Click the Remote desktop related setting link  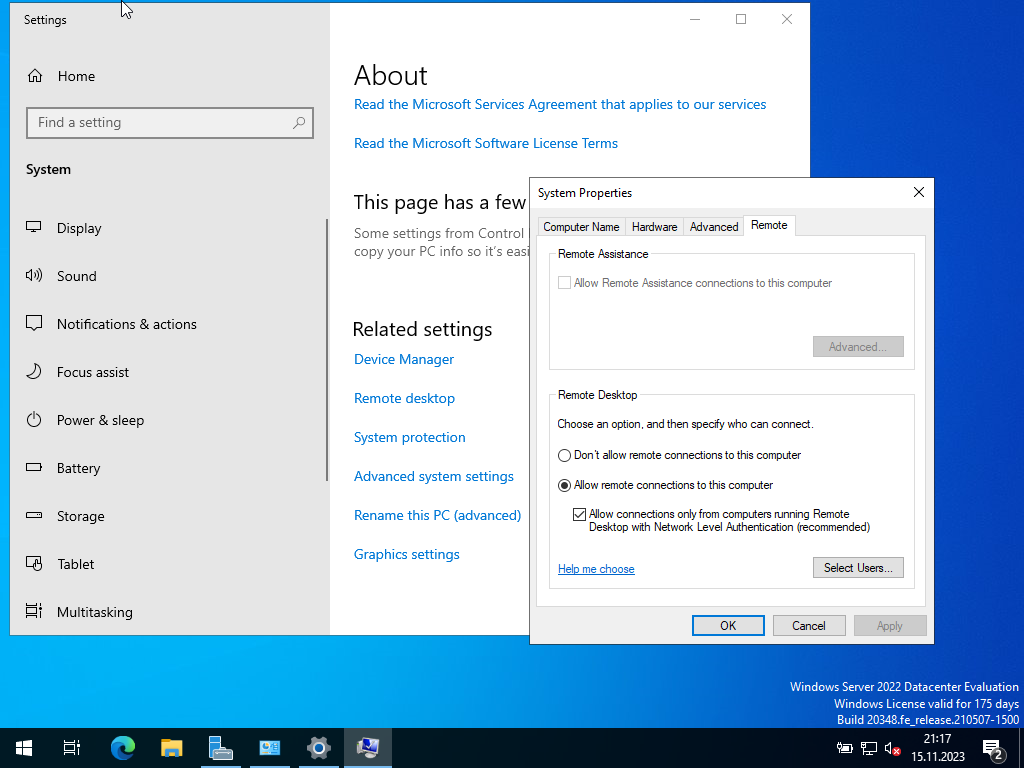tap(404, 398)
